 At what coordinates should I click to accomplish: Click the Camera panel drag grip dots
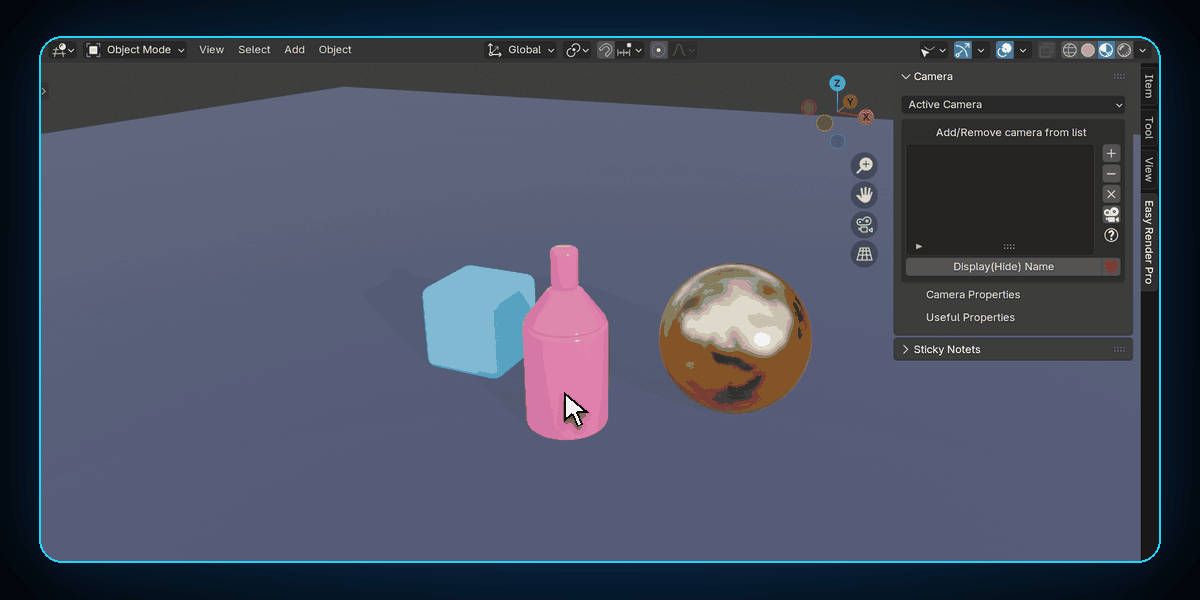[x=1119, y=76]
